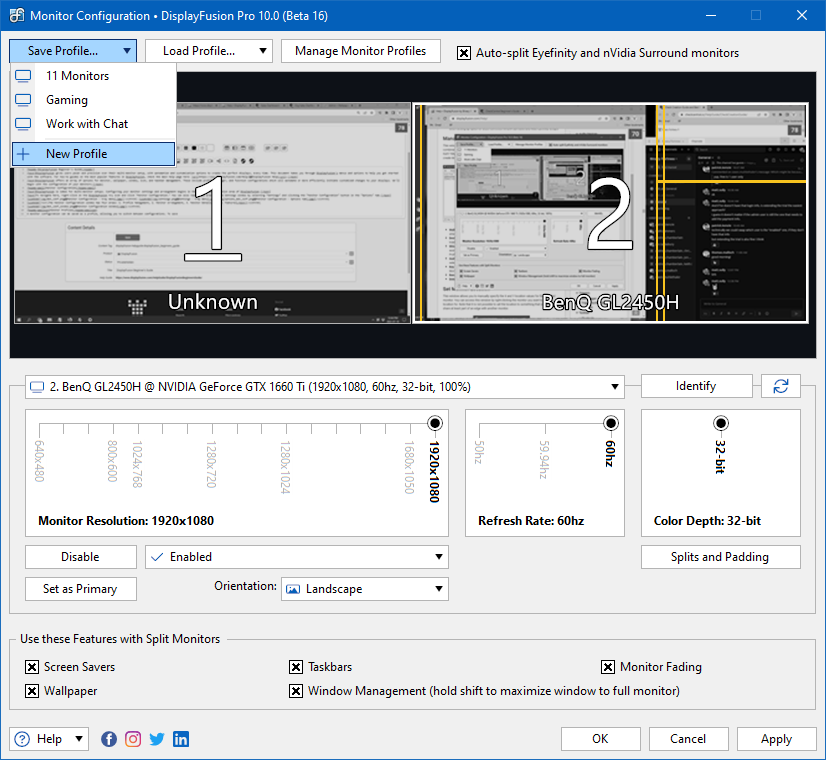Image resolution: width=826 pixels, height=760 pixels.
Task: Click the 1280x720 resolution label
Action: pyautogui.click(x=211, y=464)
